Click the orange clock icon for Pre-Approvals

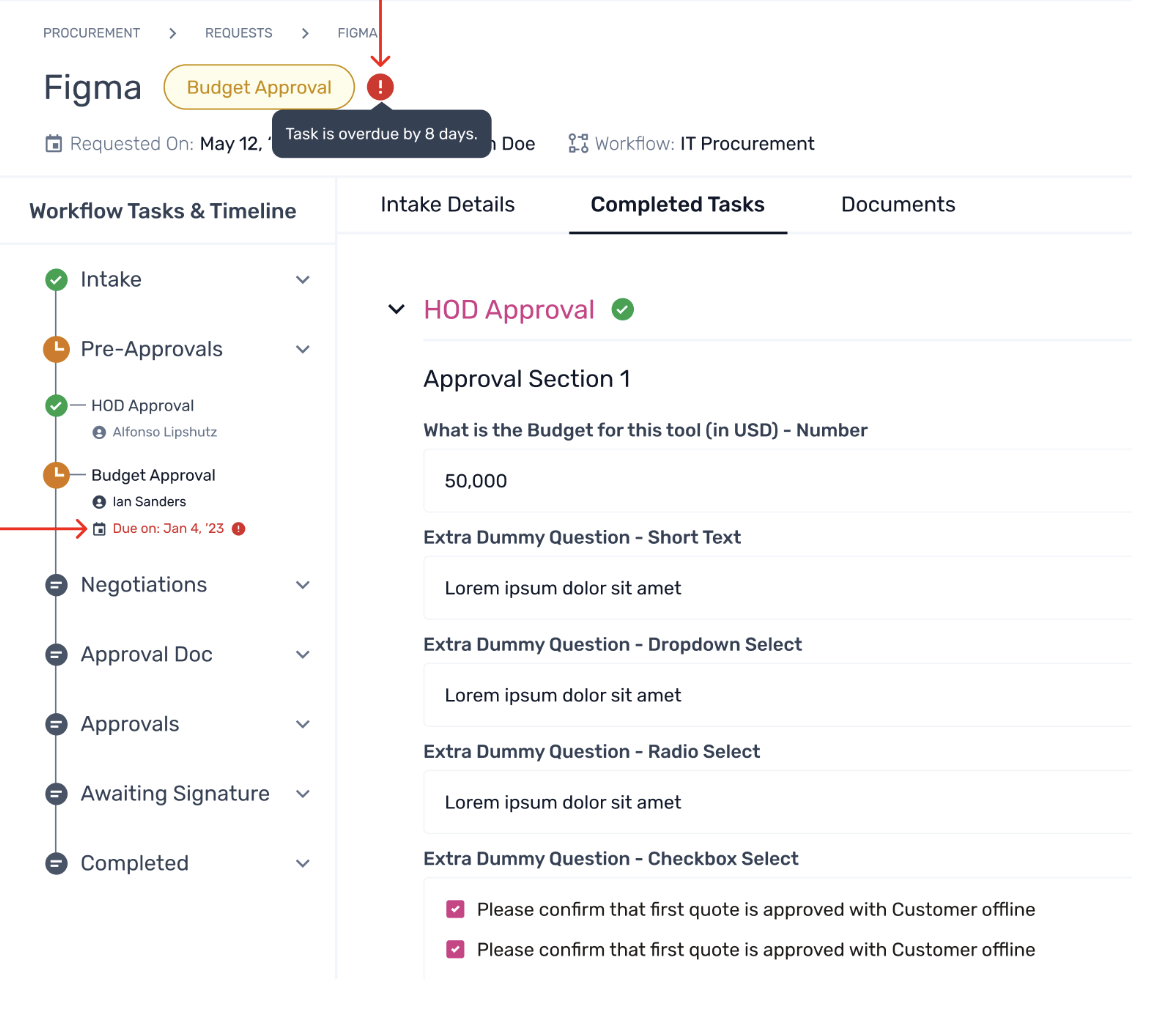click(x=56, y=349)
